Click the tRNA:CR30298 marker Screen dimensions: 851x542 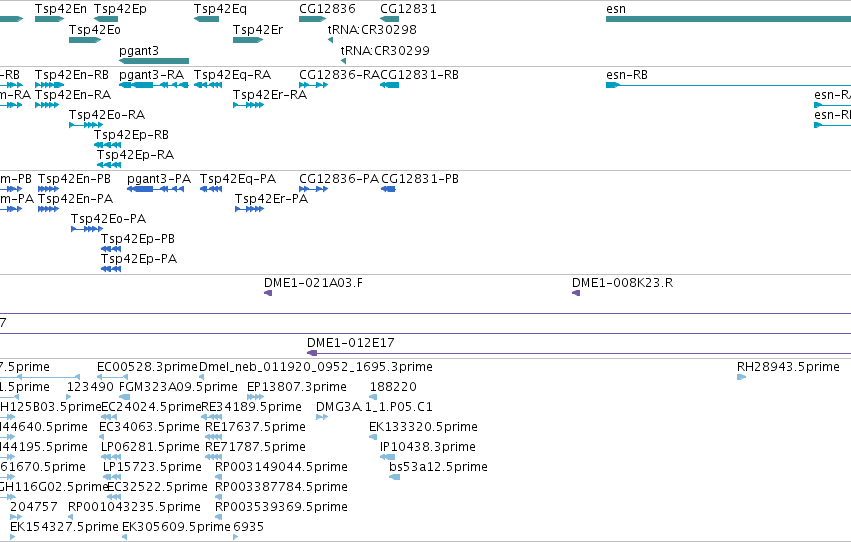pos(330,40)
